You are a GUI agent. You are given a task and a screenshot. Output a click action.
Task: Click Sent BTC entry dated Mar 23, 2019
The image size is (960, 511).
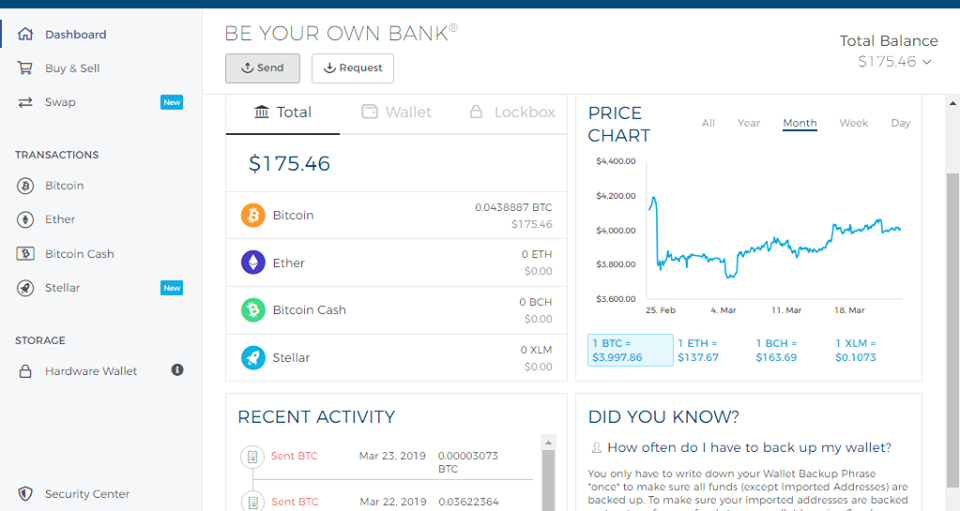point(294,456)
